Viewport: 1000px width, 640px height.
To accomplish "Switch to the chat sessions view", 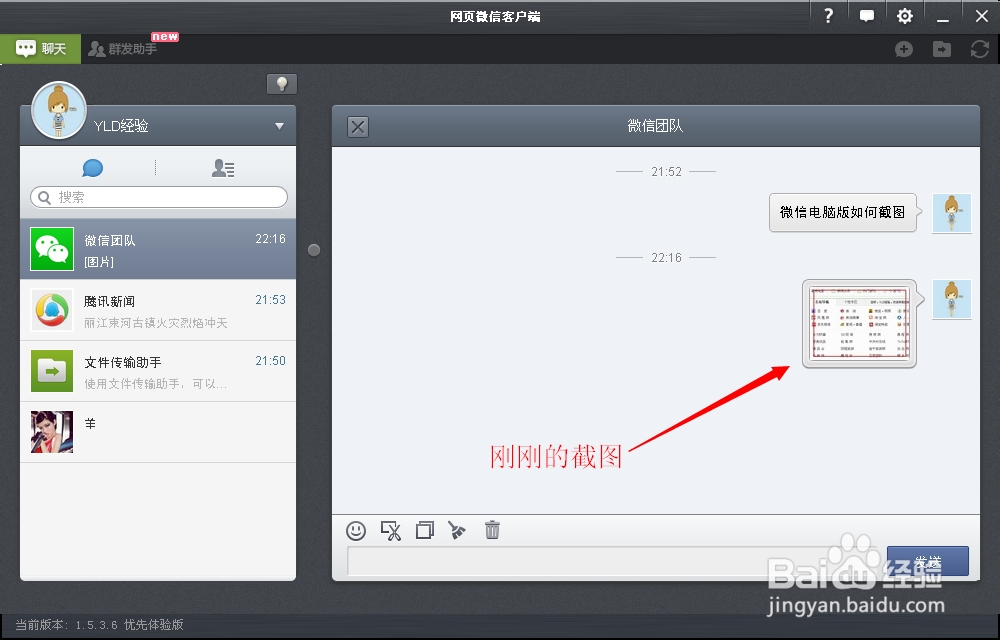I will pyautogui.click(x=92, y=167).
